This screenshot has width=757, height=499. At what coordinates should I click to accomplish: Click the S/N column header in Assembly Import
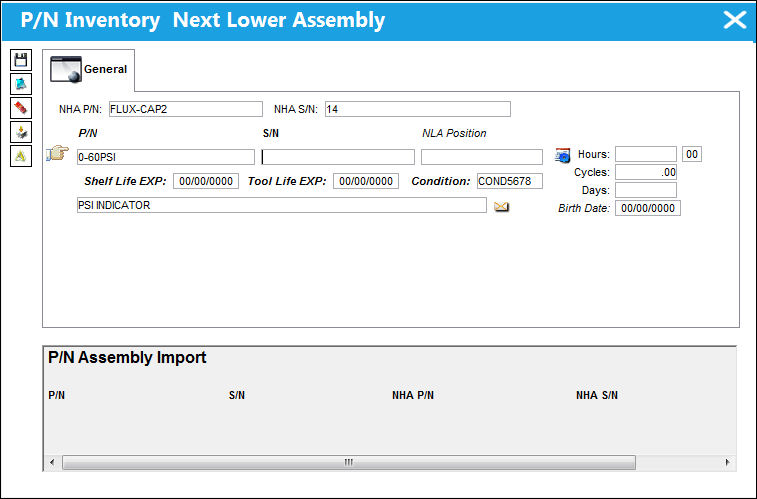pos(237,395)
